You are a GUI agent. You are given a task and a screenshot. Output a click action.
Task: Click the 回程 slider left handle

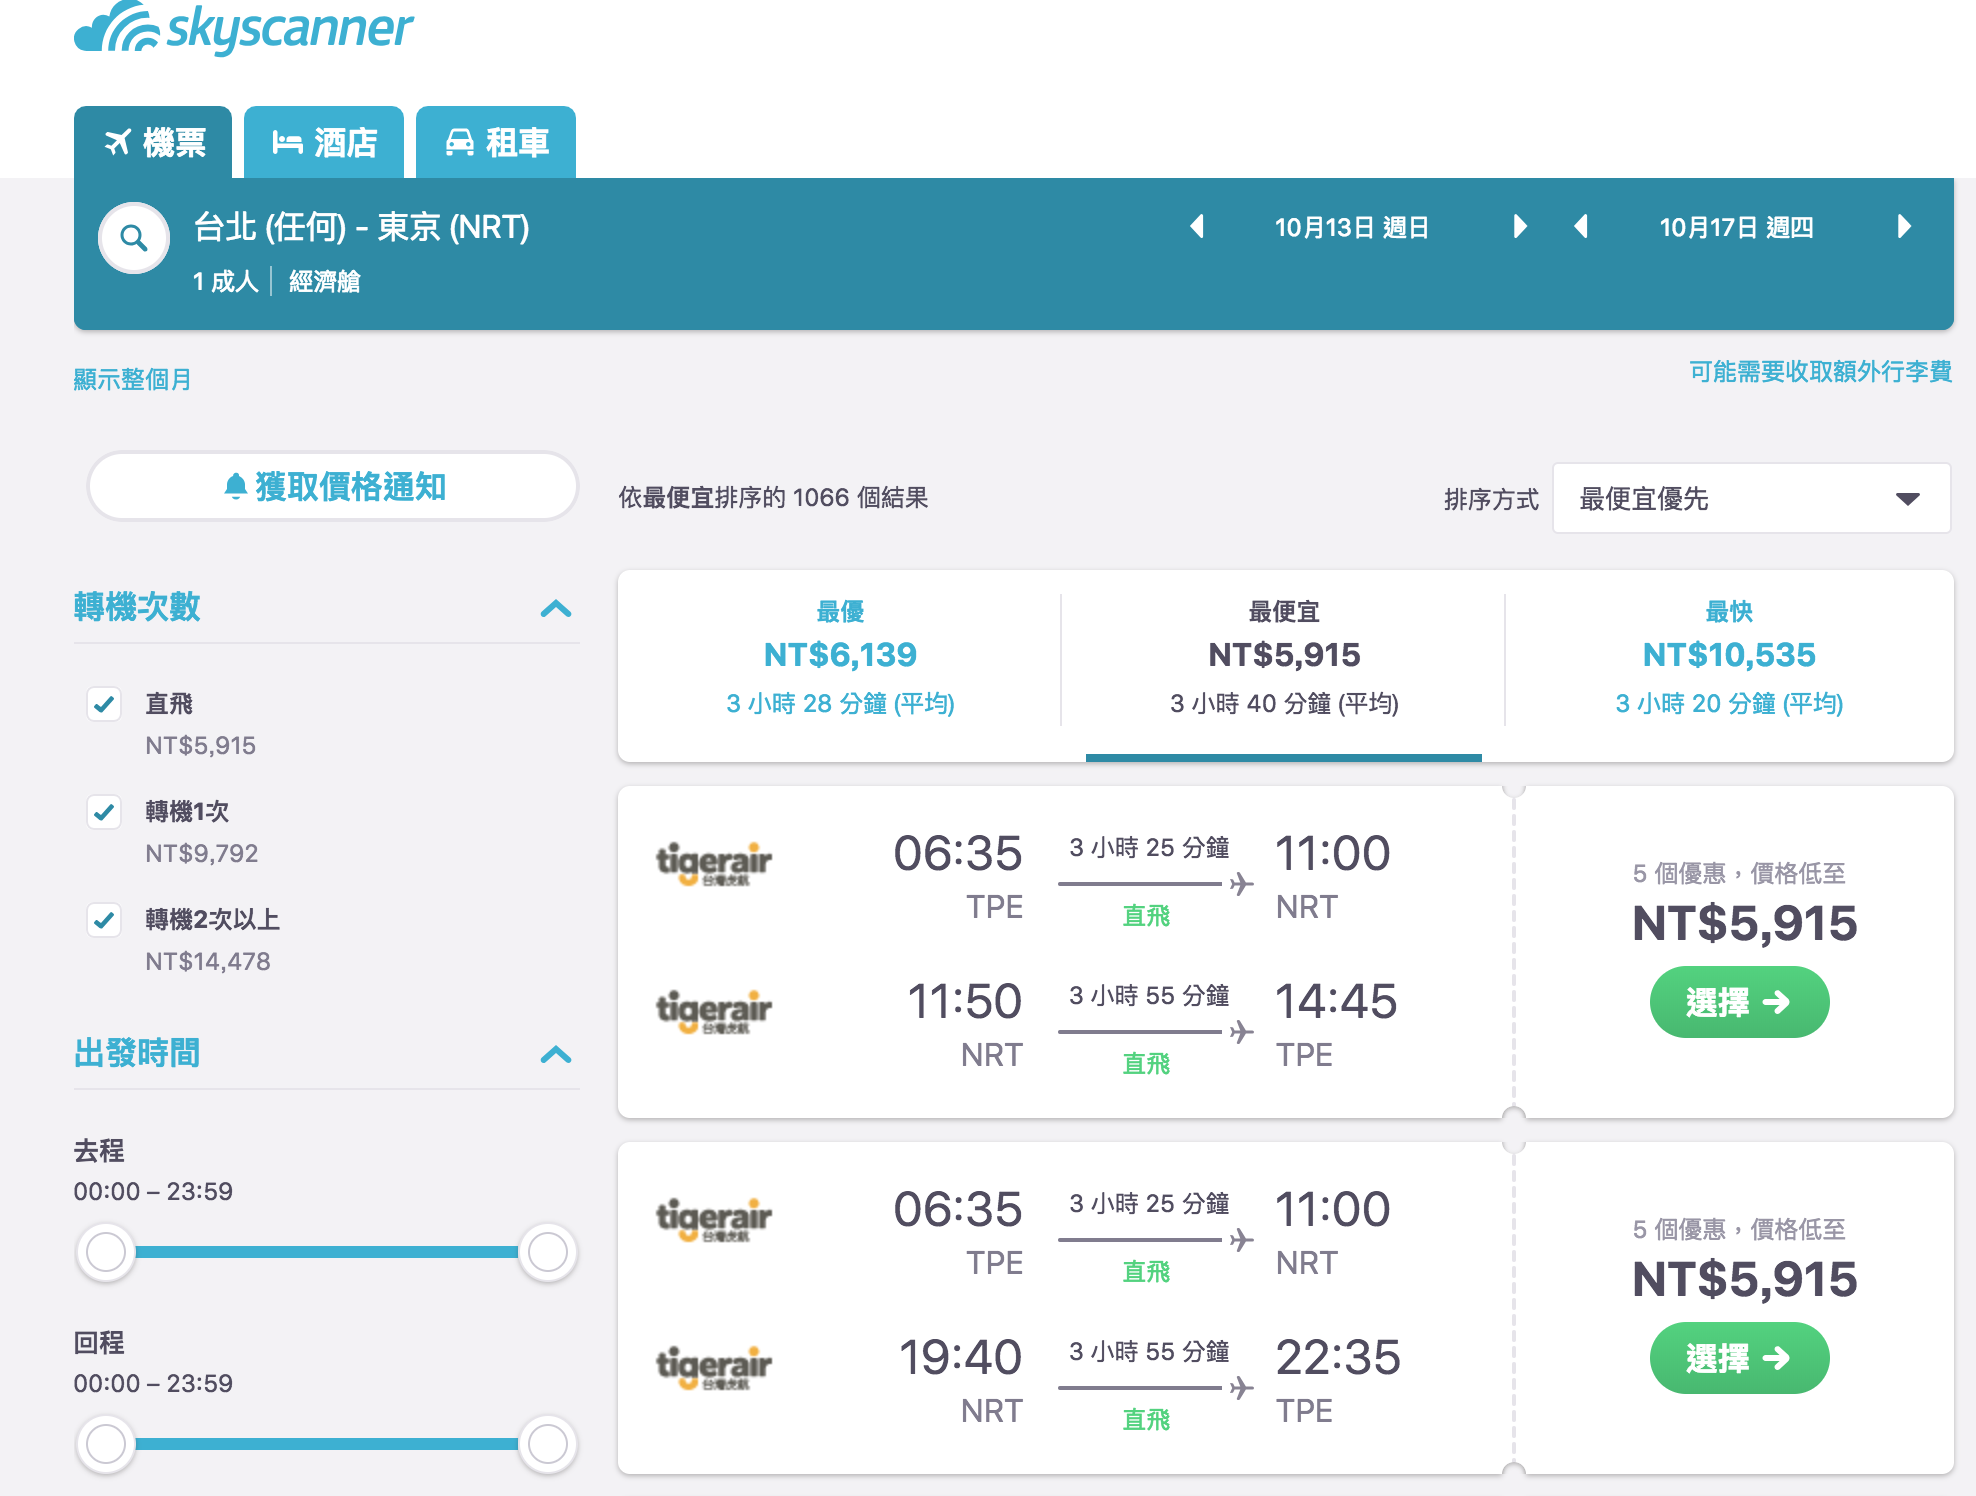tap(106, 1444)
